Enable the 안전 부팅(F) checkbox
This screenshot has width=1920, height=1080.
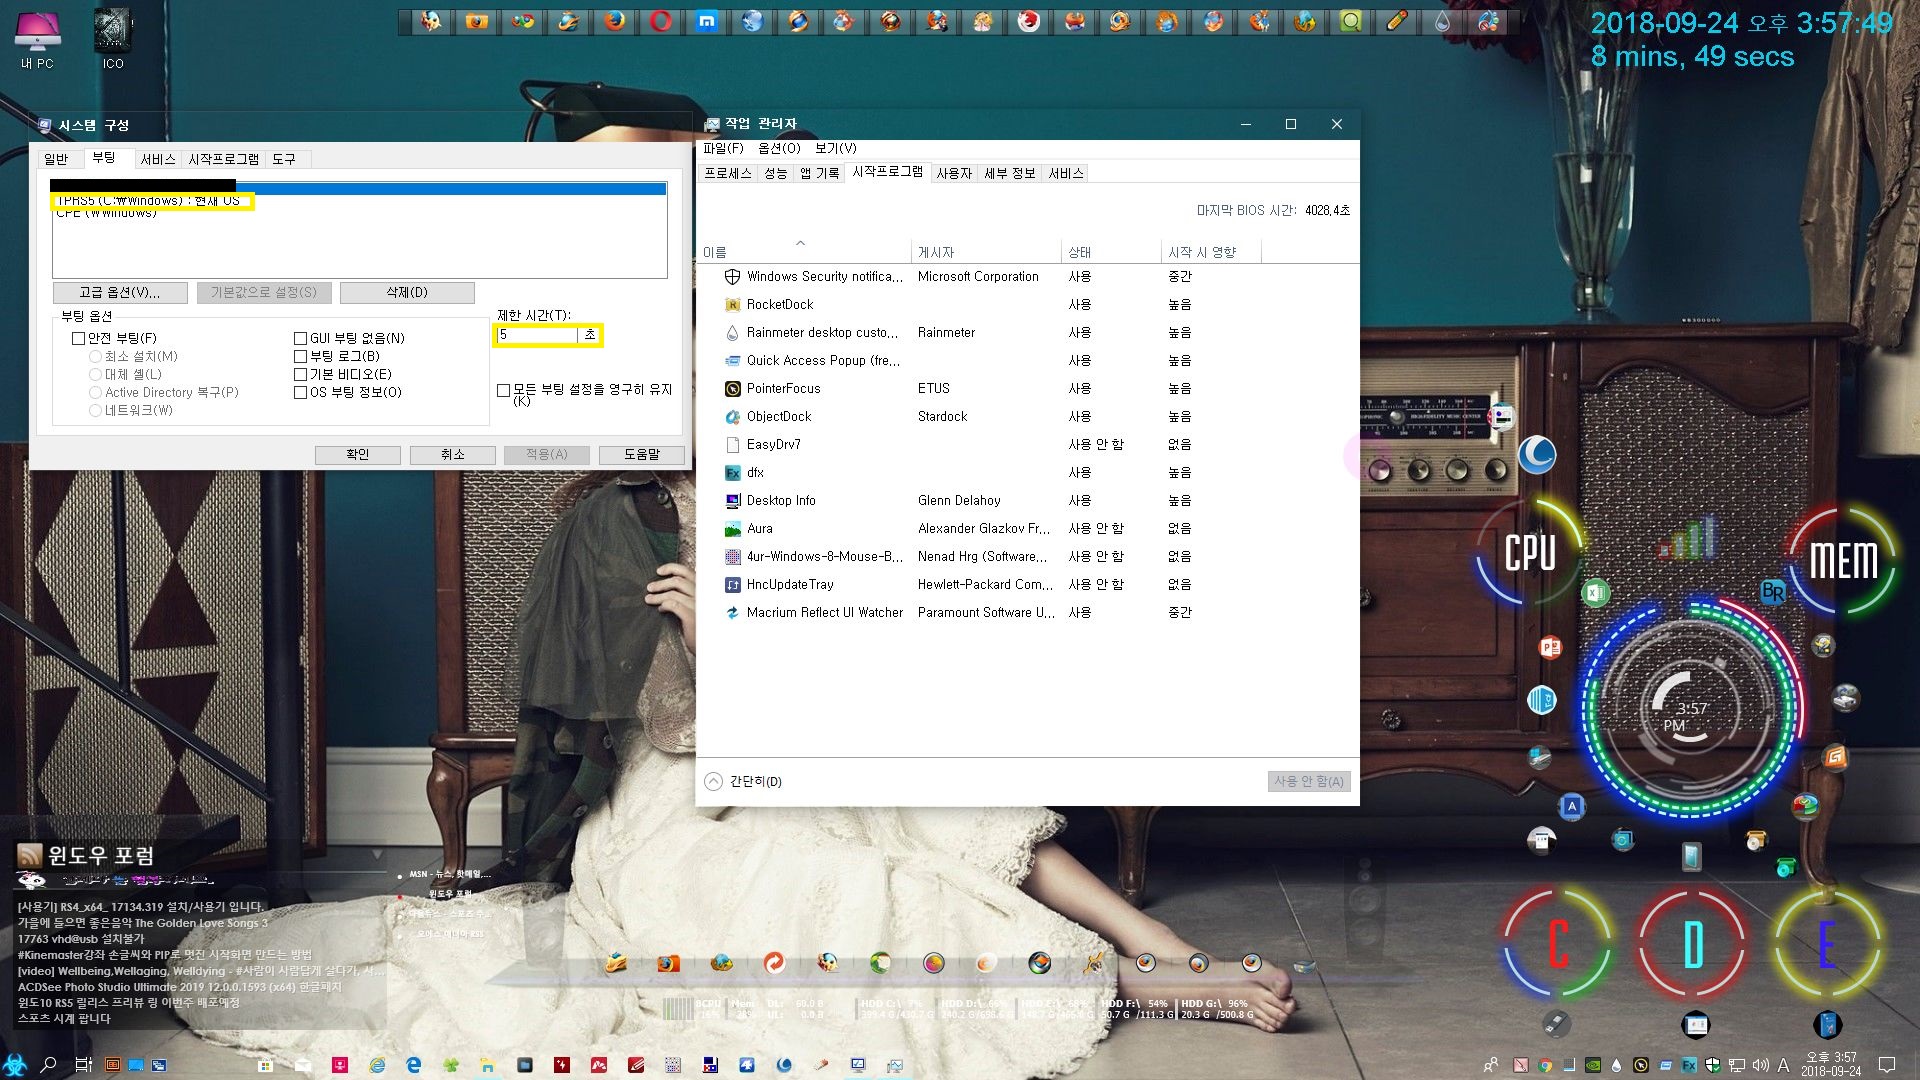[78, 338]
